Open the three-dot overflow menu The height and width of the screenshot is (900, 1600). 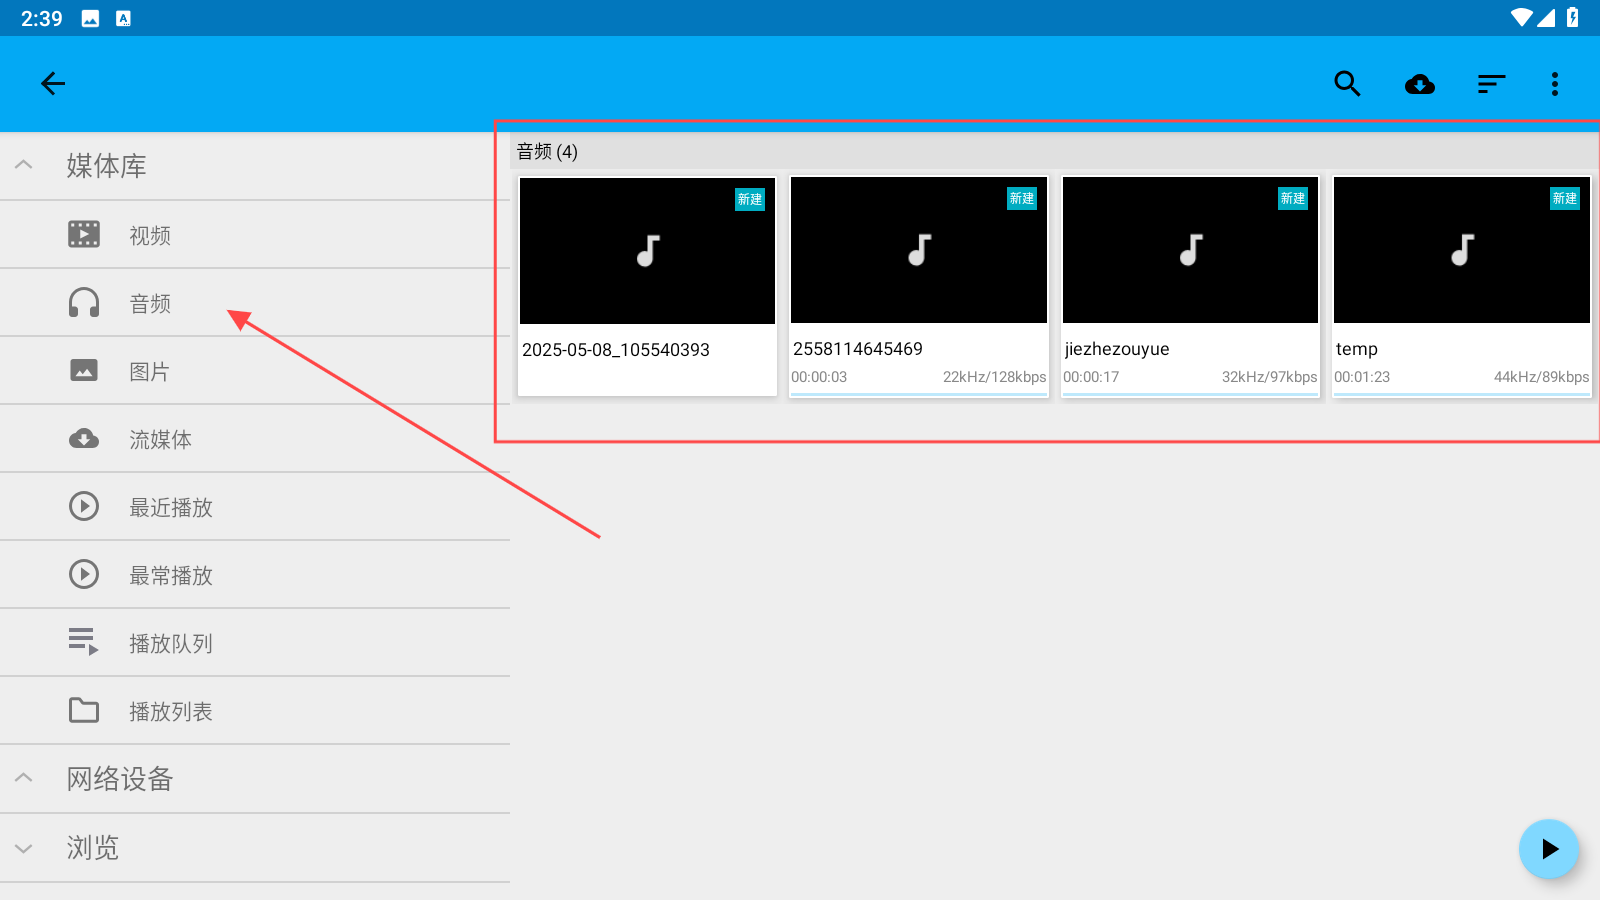coord(1555,84)
